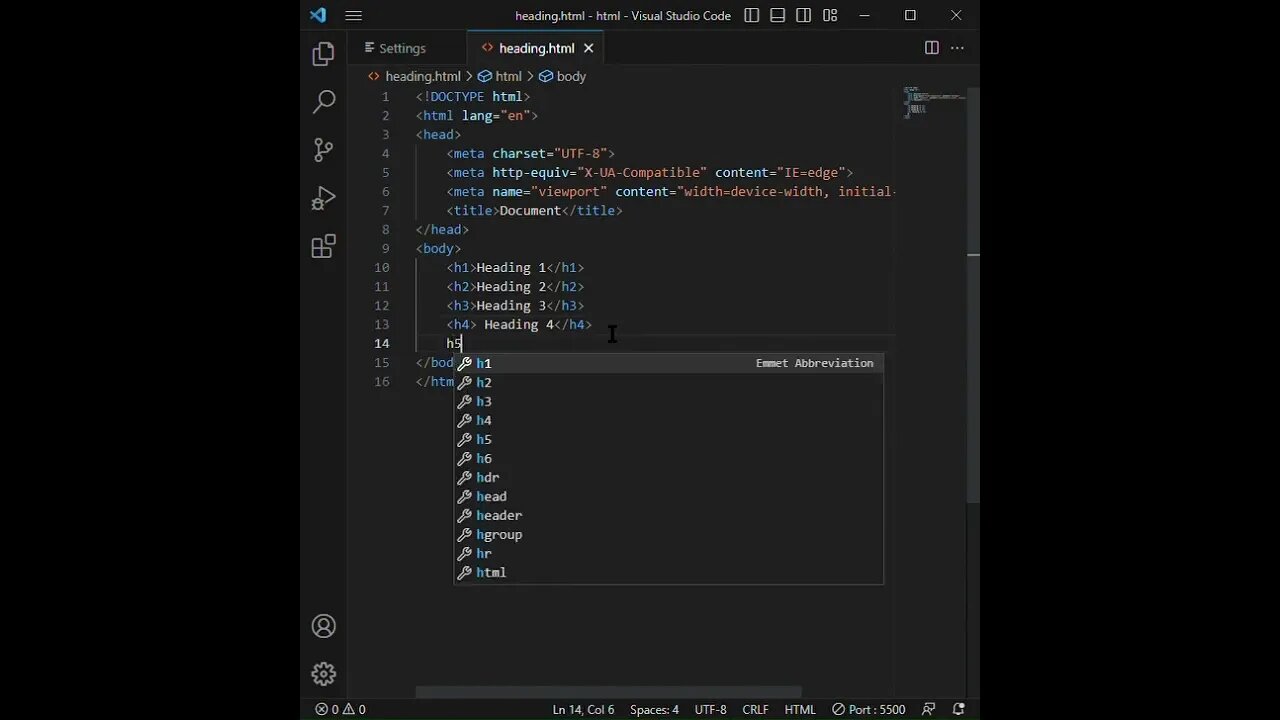Open the Run and Debug view
Screen dimensions: 1280x720
tap(323, 198)
